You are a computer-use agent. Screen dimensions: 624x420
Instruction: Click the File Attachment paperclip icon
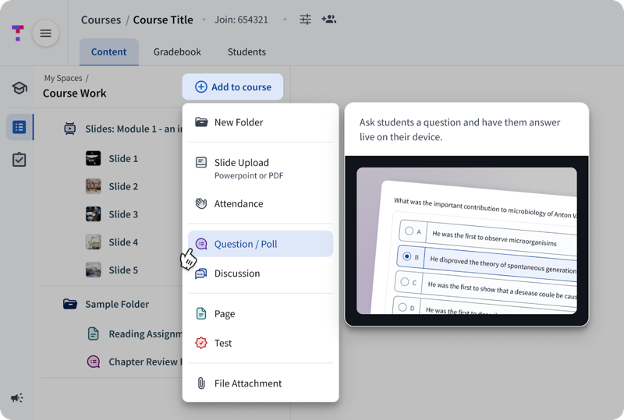tap(201, 383)
